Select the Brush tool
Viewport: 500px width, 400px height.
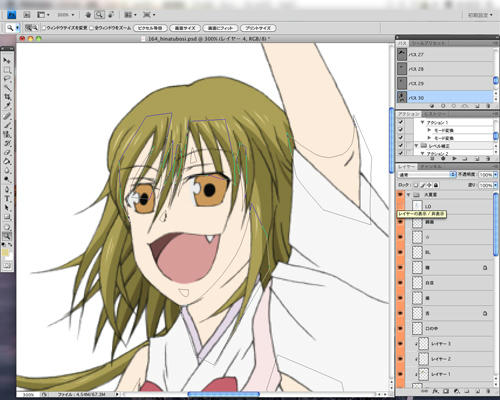tap(7, 125)
